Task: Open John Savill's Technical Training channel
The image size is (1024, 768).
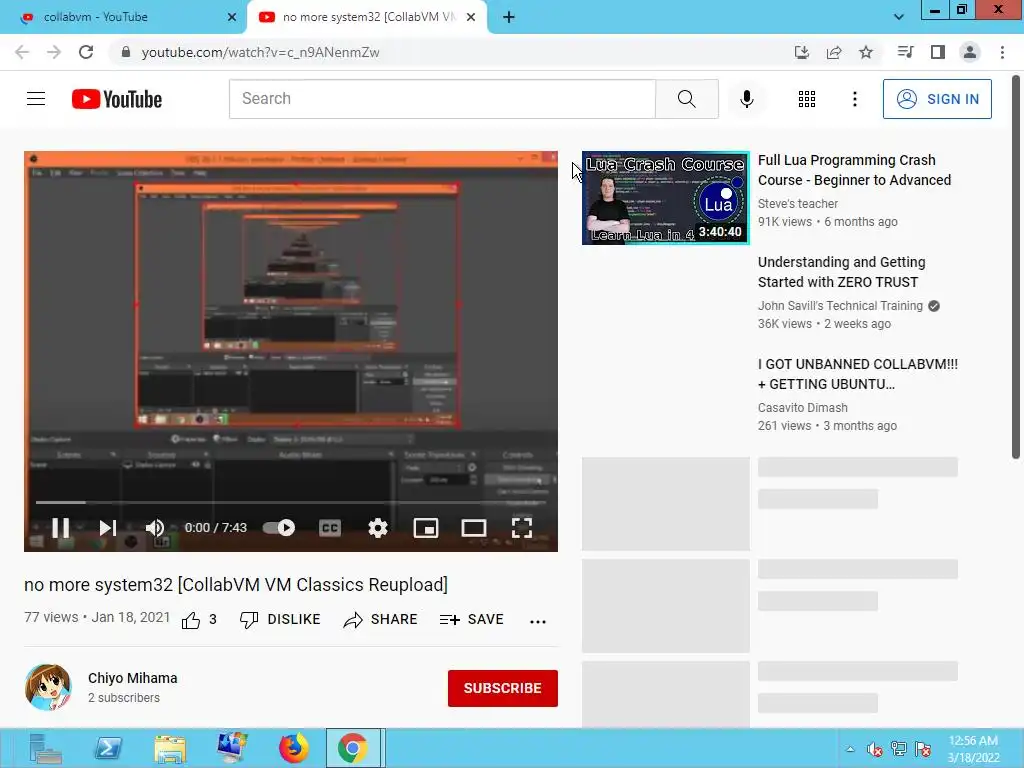Action: point(840,306)
